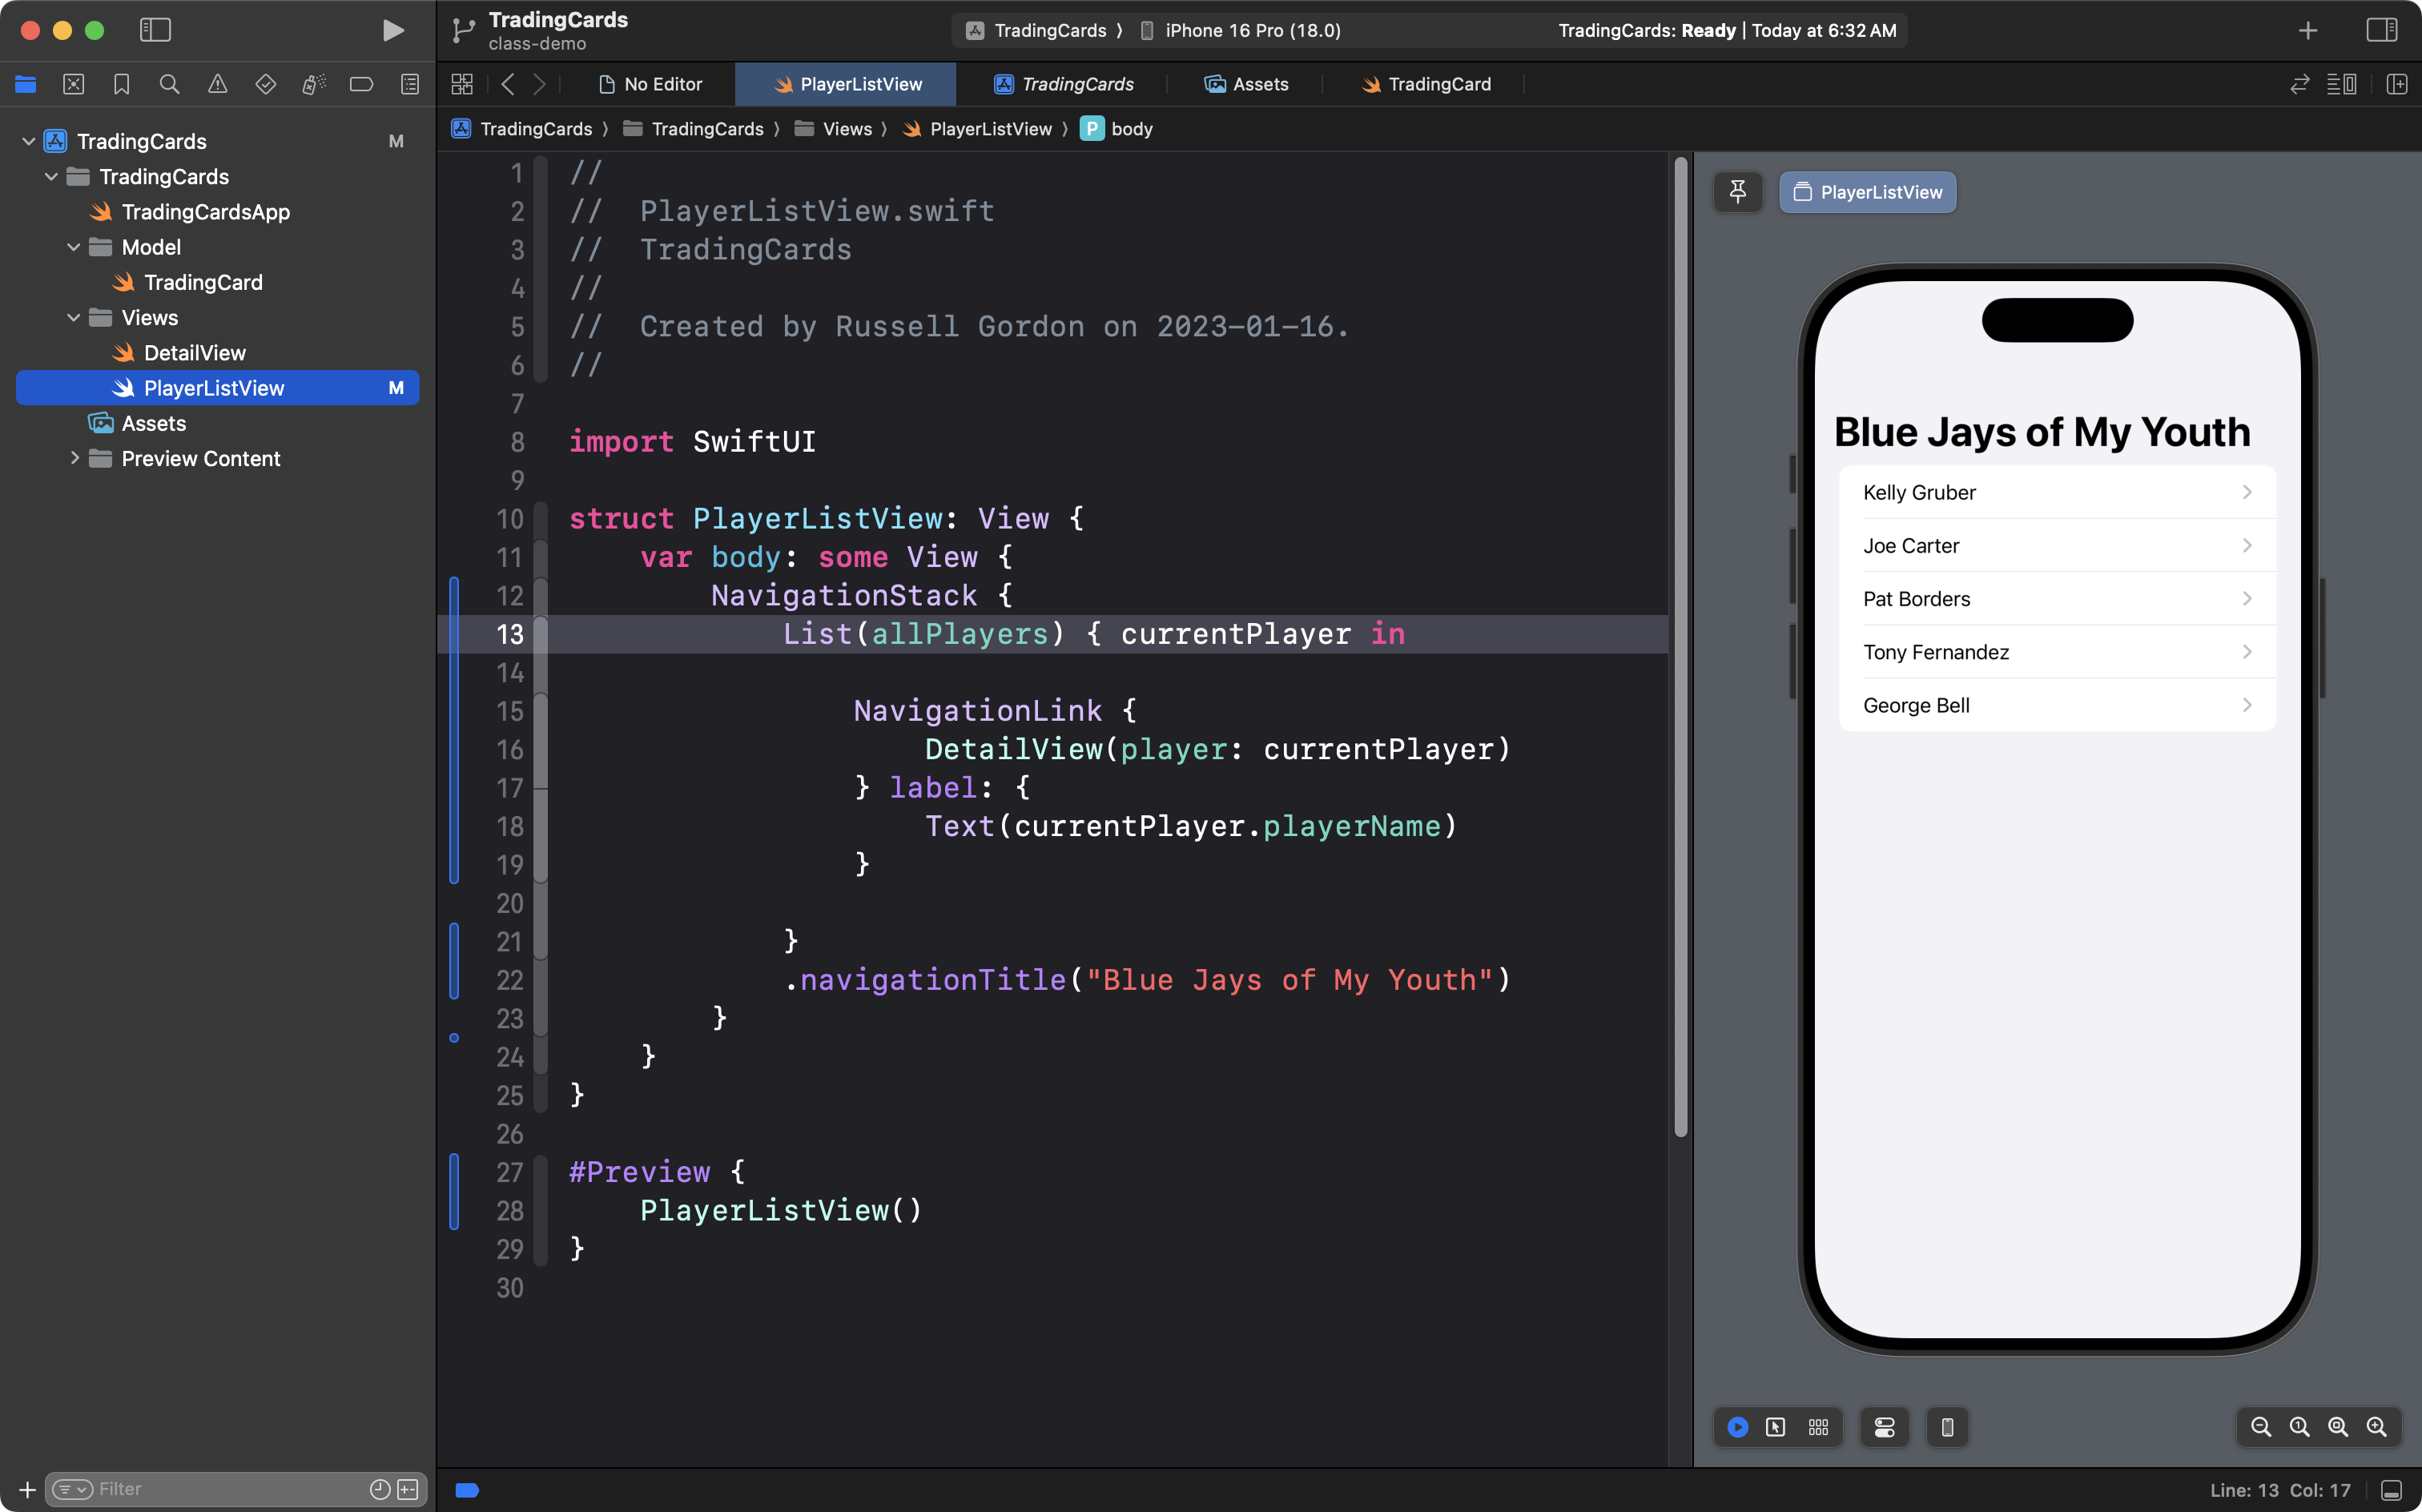Collapse the Views folder
The width and height of the screenshot is (2422, 1512).
click(73, 317)
